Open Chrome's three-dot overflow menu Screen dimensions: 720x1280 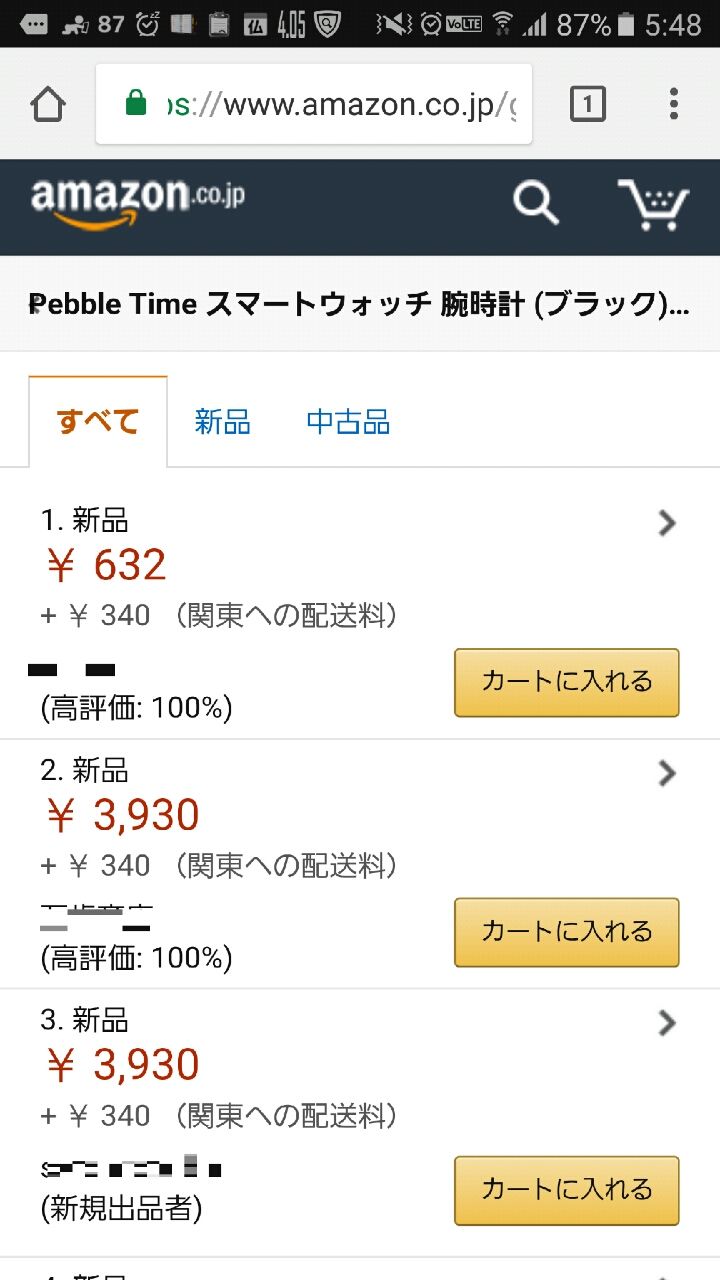coord(674,104)
